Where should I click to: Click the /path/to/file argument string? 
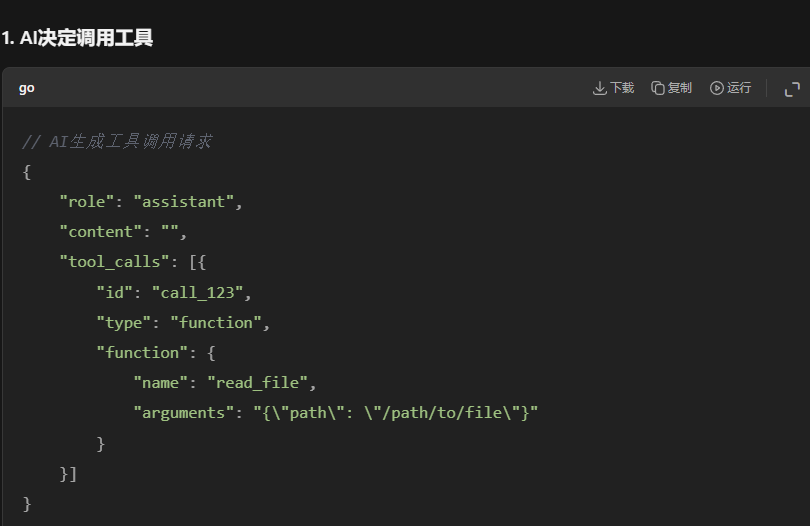coord(396,413)
